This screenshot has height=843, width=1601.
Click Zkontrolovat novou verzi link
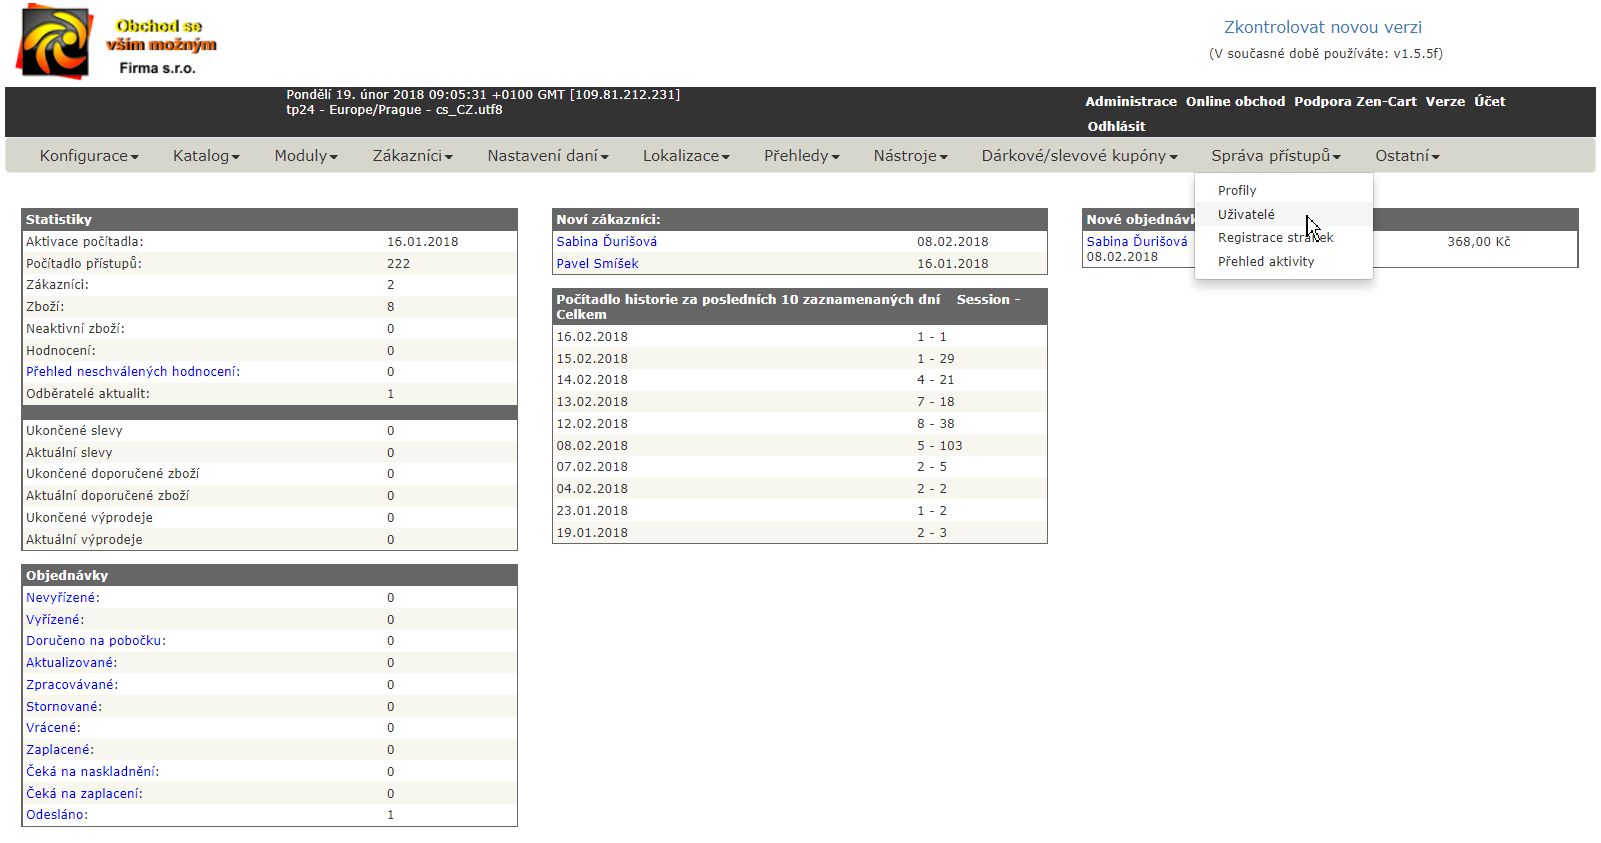pos(1322,27)
